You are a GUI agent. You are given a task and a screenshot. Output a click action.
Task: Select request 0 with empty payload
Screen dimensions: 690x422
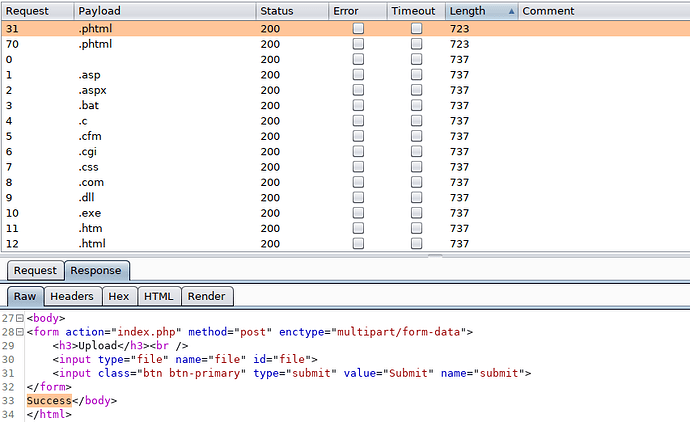[x=346, y=59]
